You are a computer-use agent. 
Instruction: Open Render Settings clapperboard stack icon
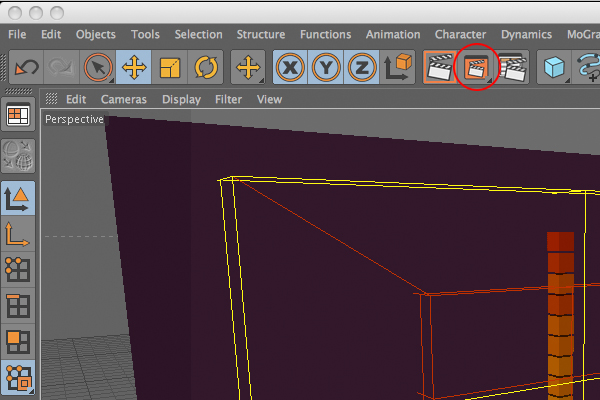(x=512, y=67)
